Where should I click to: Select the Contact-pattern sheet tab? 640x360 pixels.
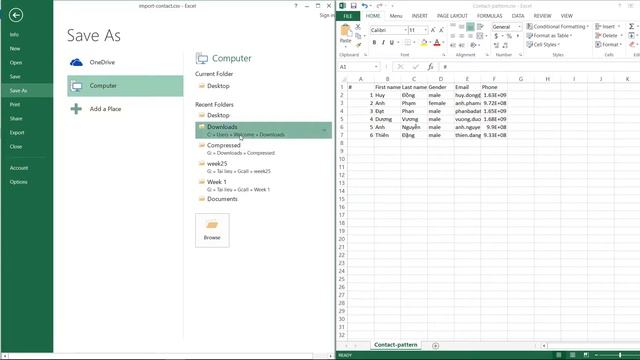coord(396,345)
